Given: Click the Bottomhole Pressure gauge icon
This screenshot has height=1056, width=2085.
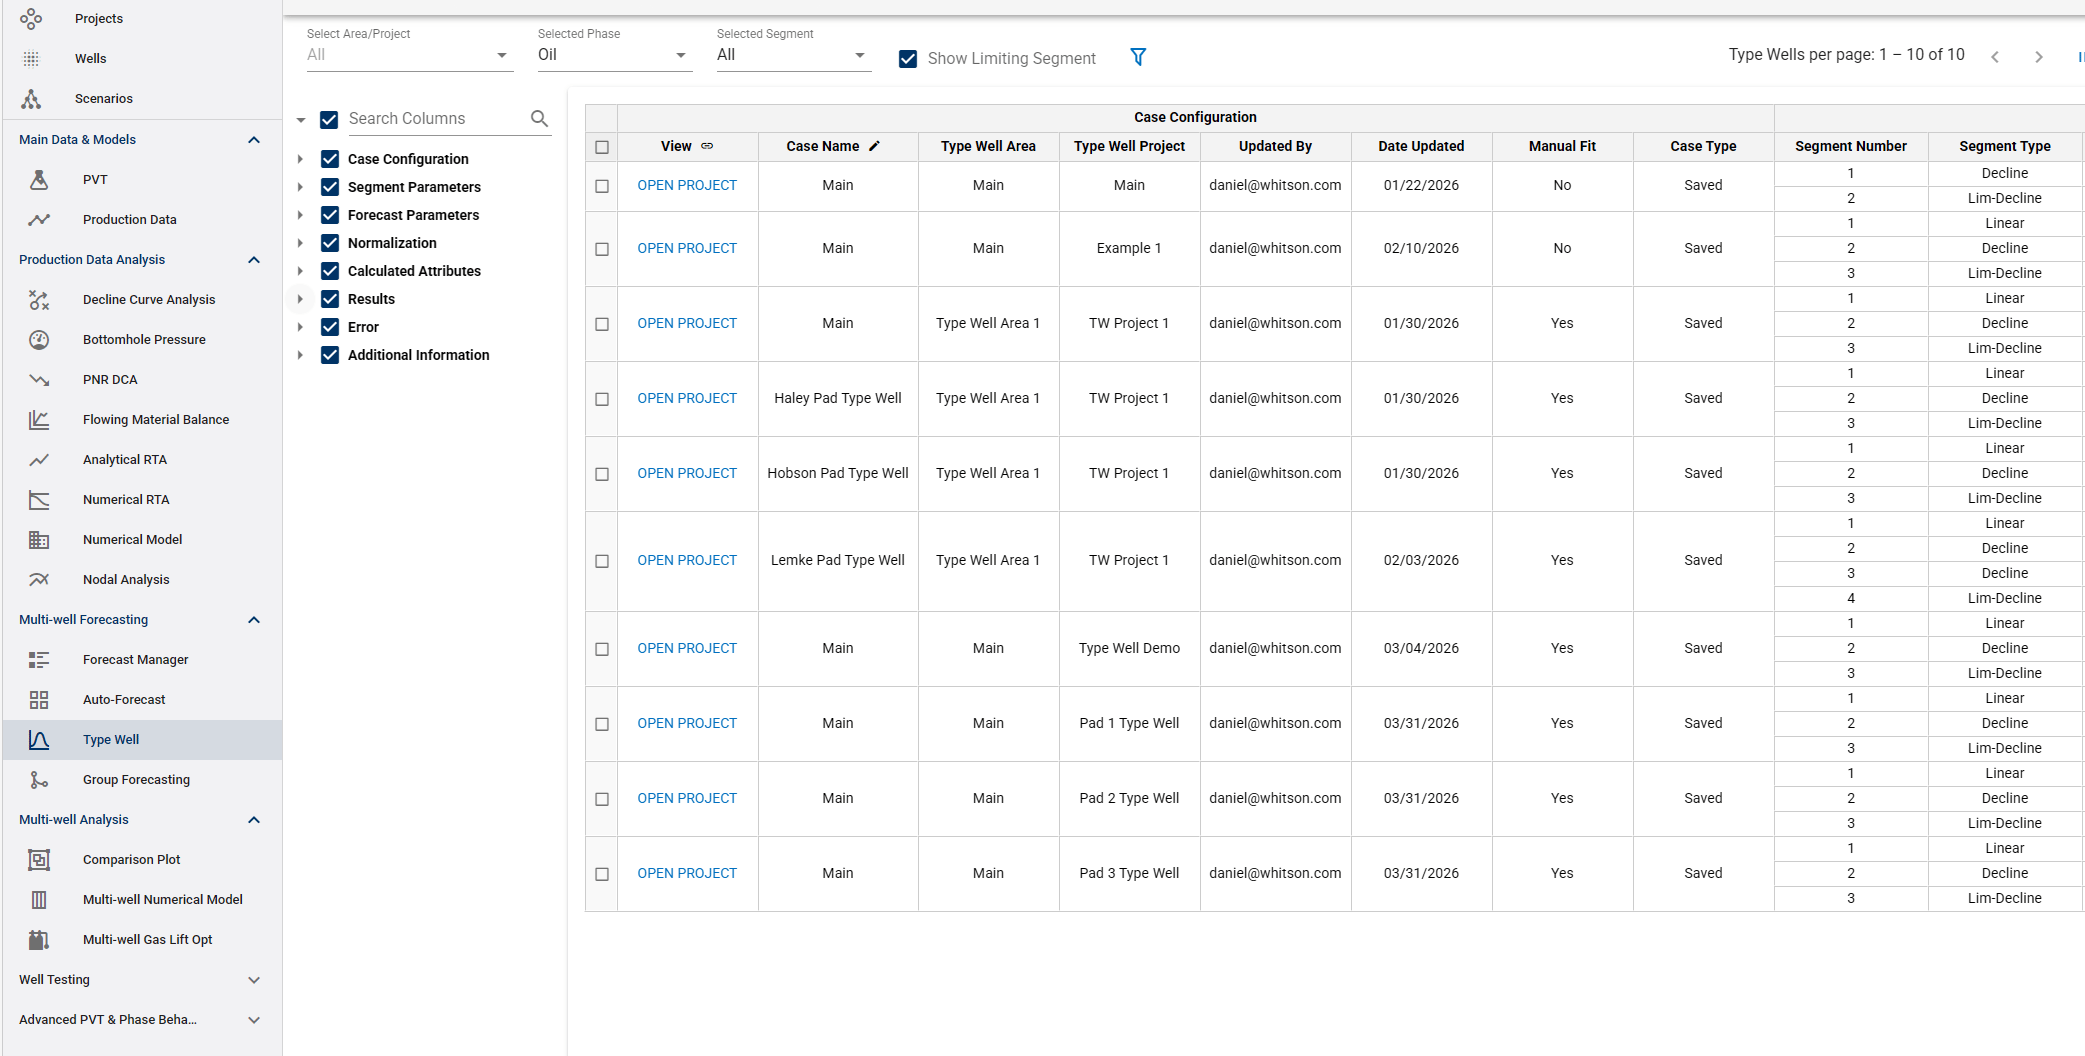Looking at the screenshot, I should (x=39, y=340).
